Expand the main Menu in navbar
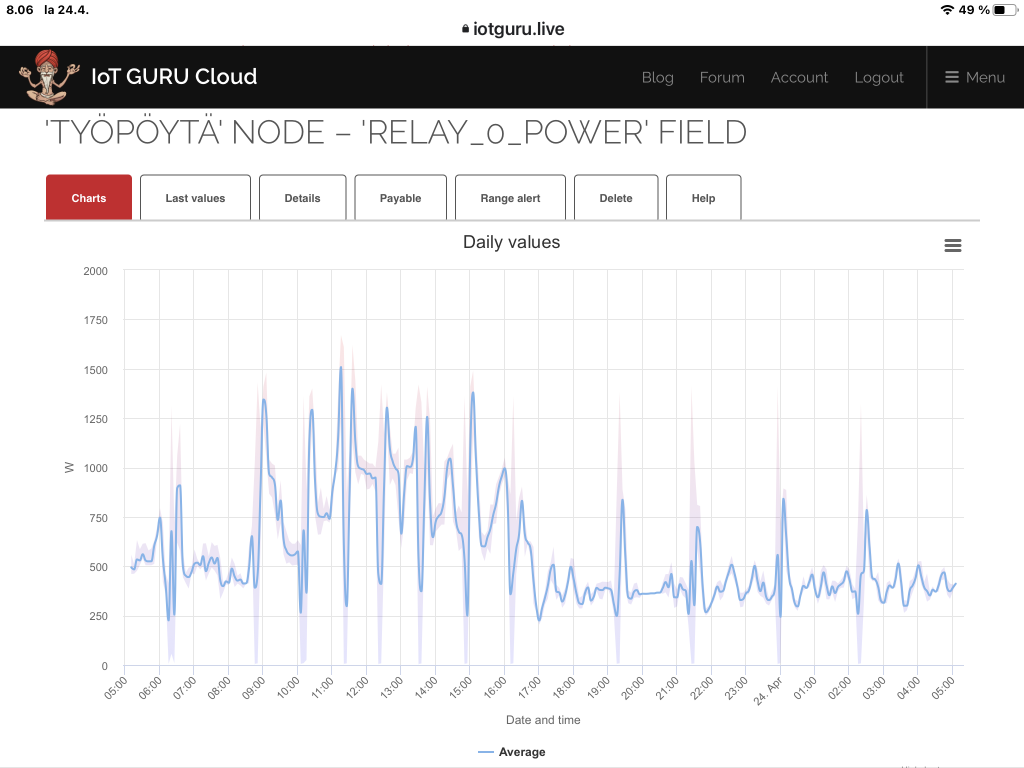Image resolution: width=1024 pixels, height=768 pixels. pyautogui.click(x=975, y=77)
